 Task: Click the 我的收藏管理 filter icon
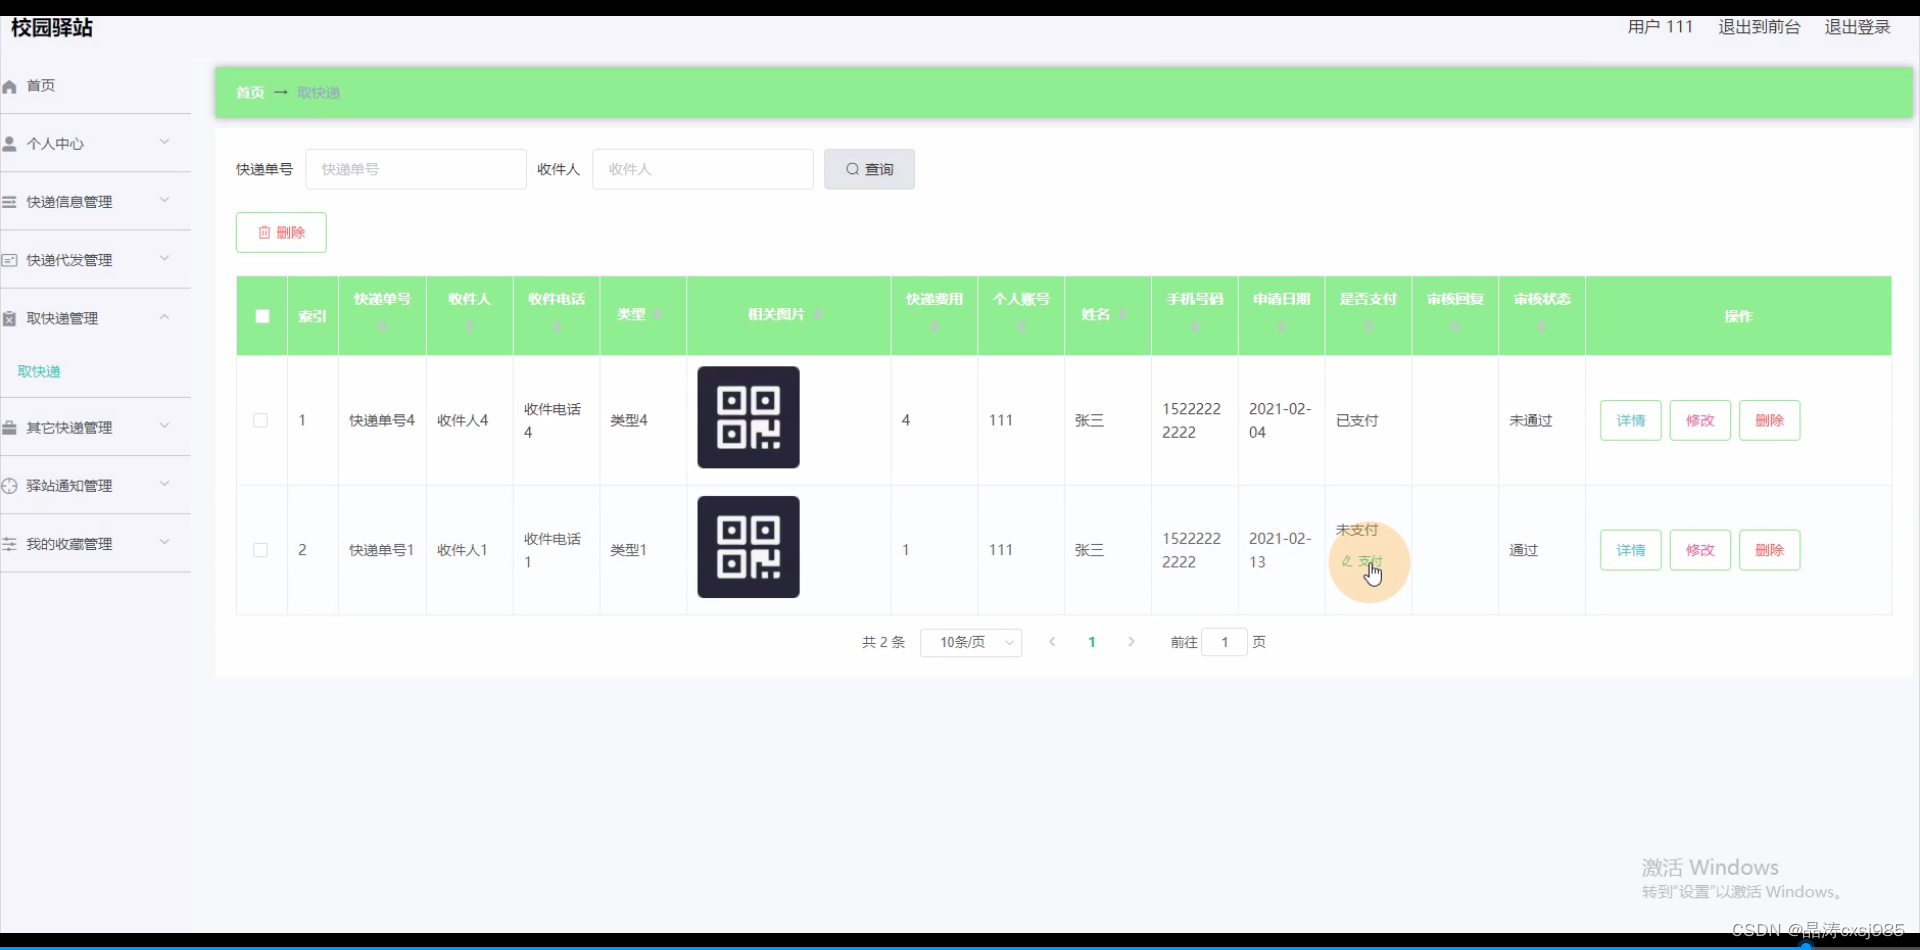[10, 543]
